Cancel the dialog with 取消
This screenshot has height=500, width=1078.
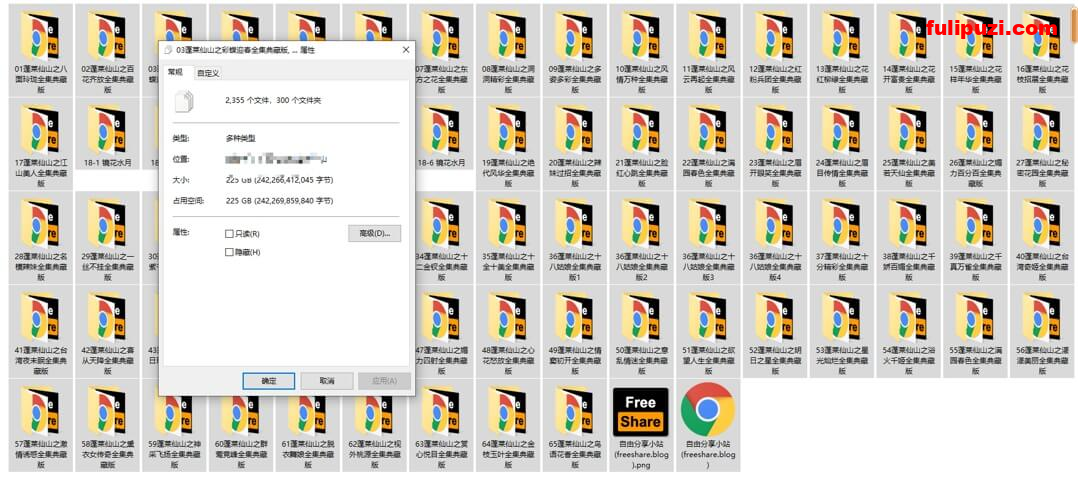point(327,381)
